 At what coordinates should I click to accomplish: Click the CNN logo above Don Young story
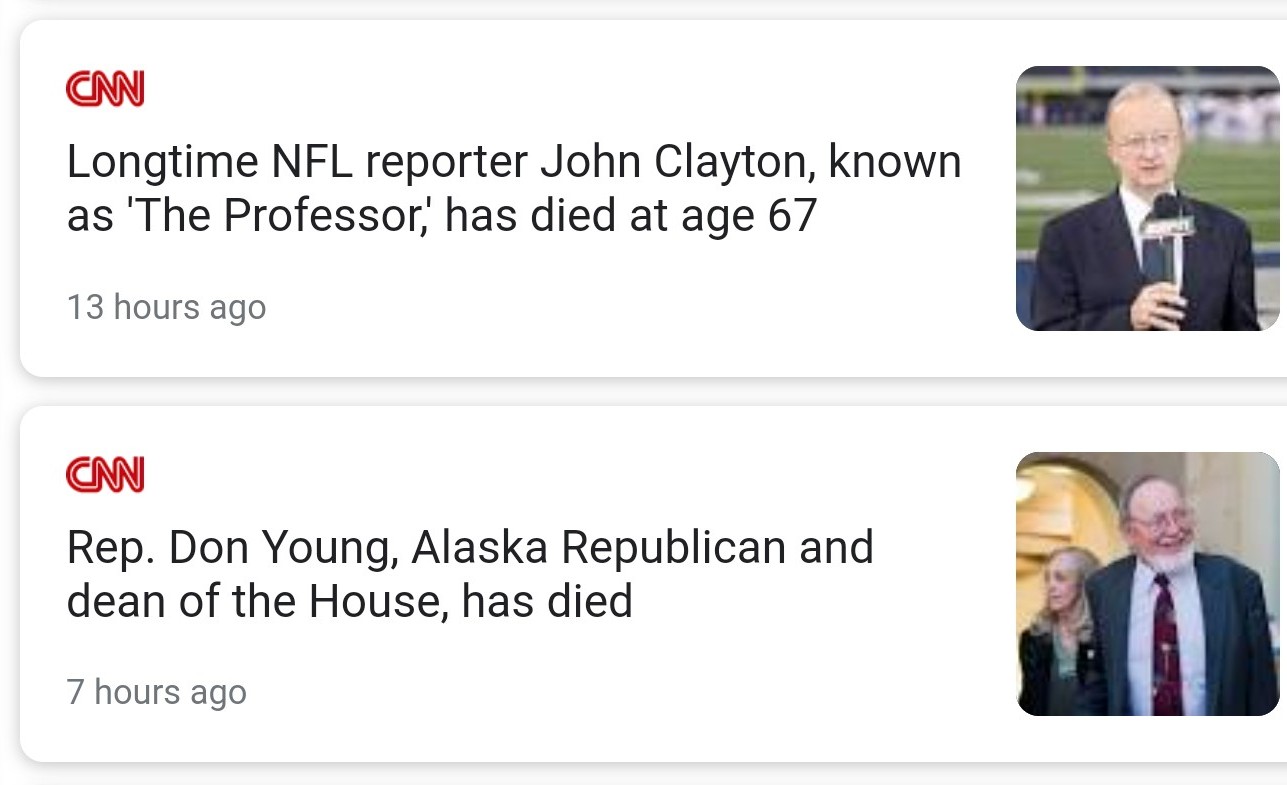pyautogui.click(x=105, y=474)
